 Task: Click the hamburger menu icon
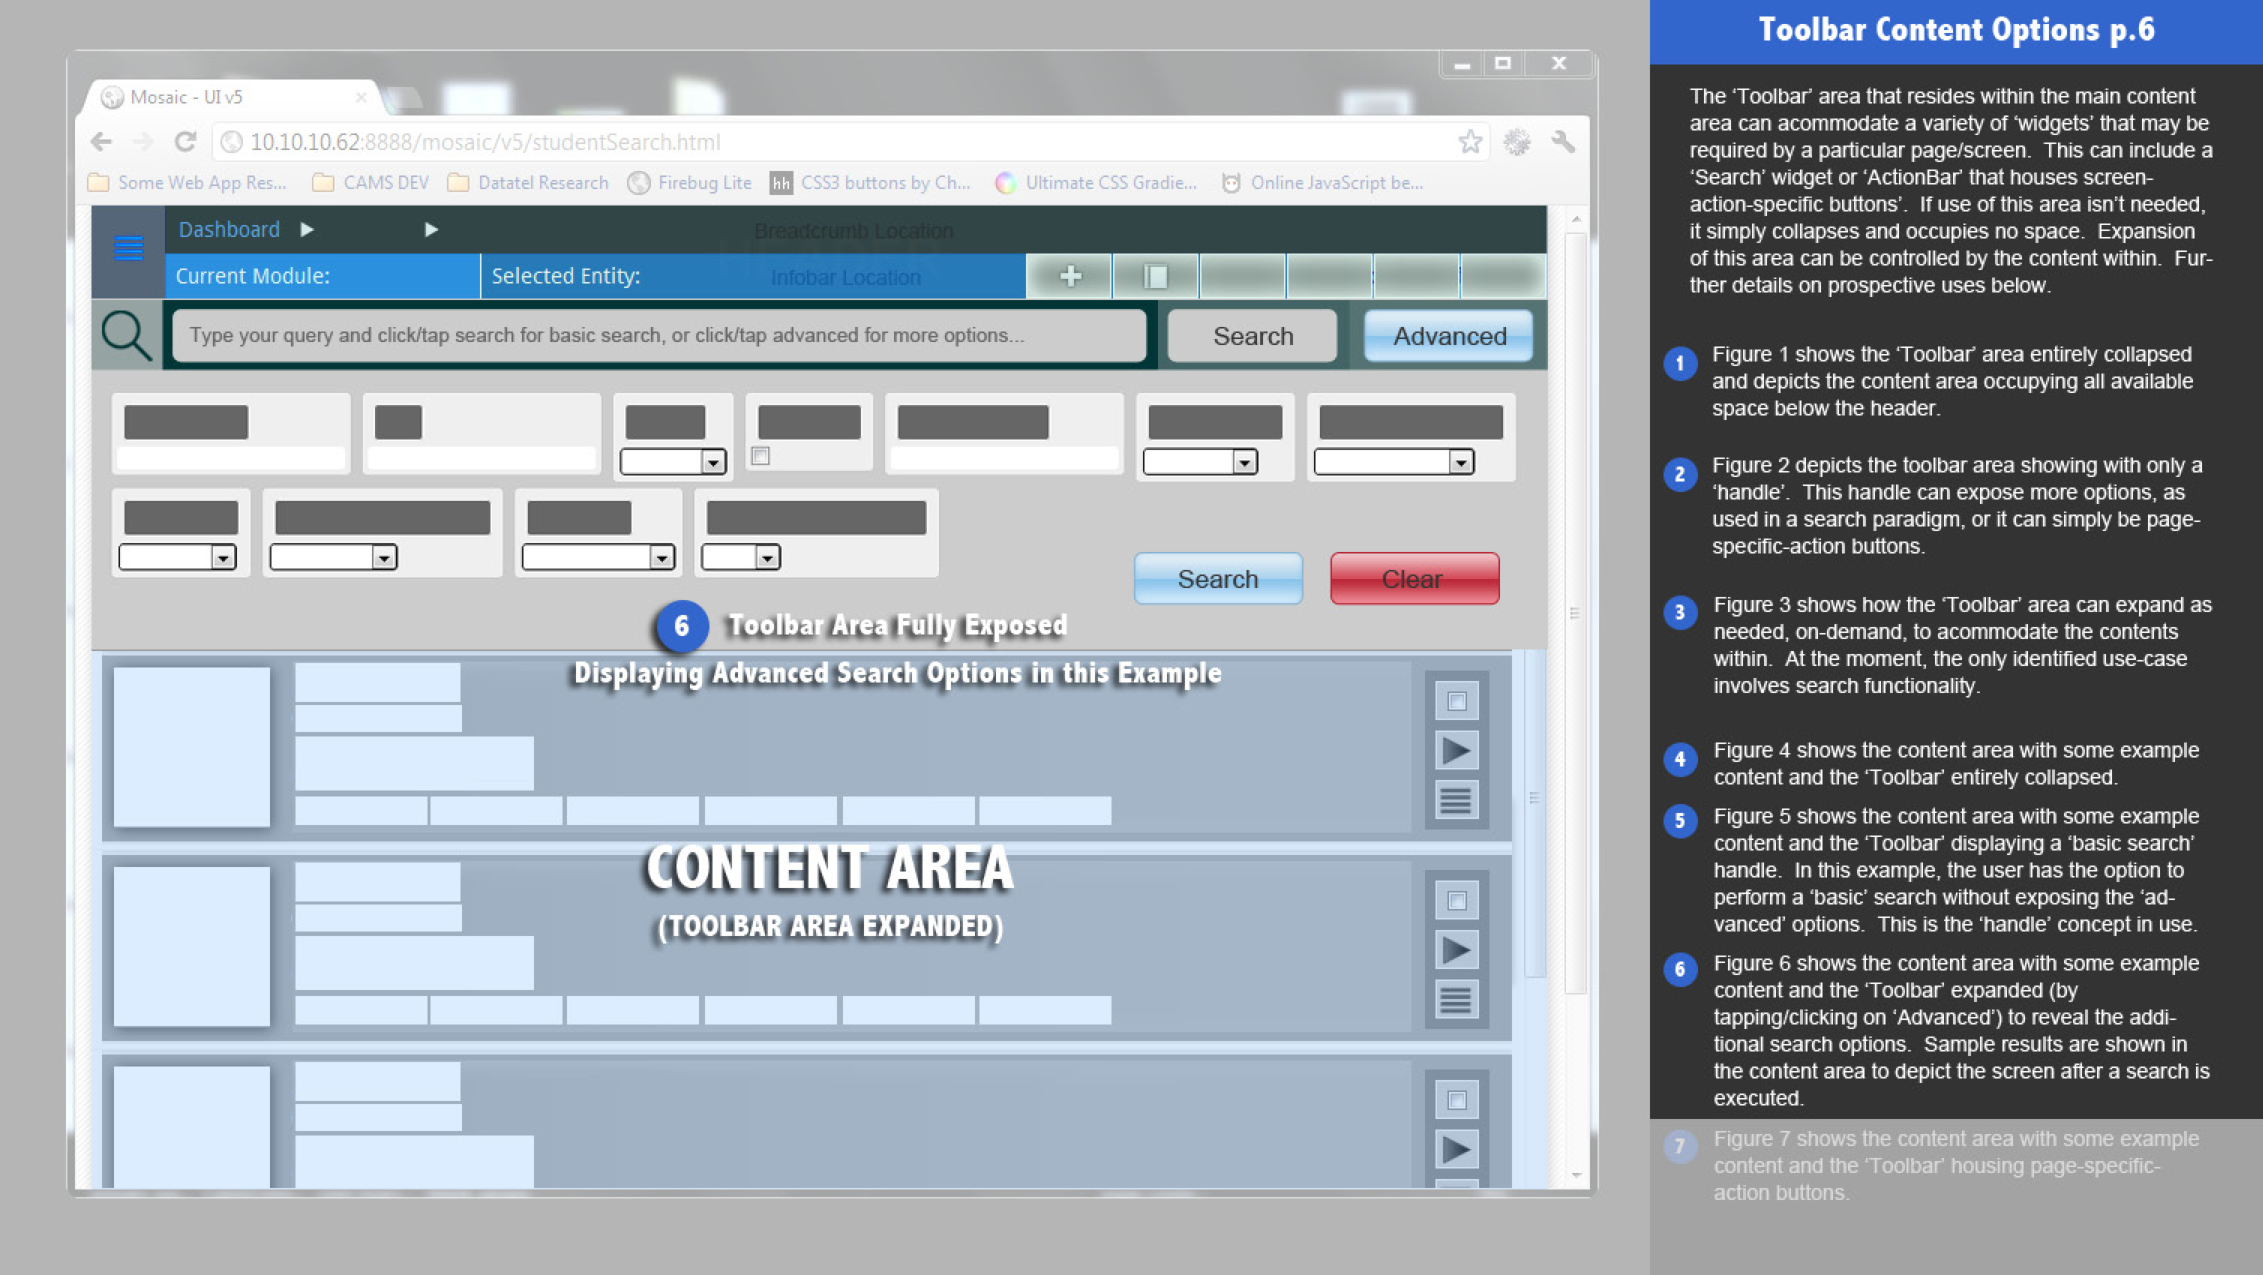coord(128,248)
